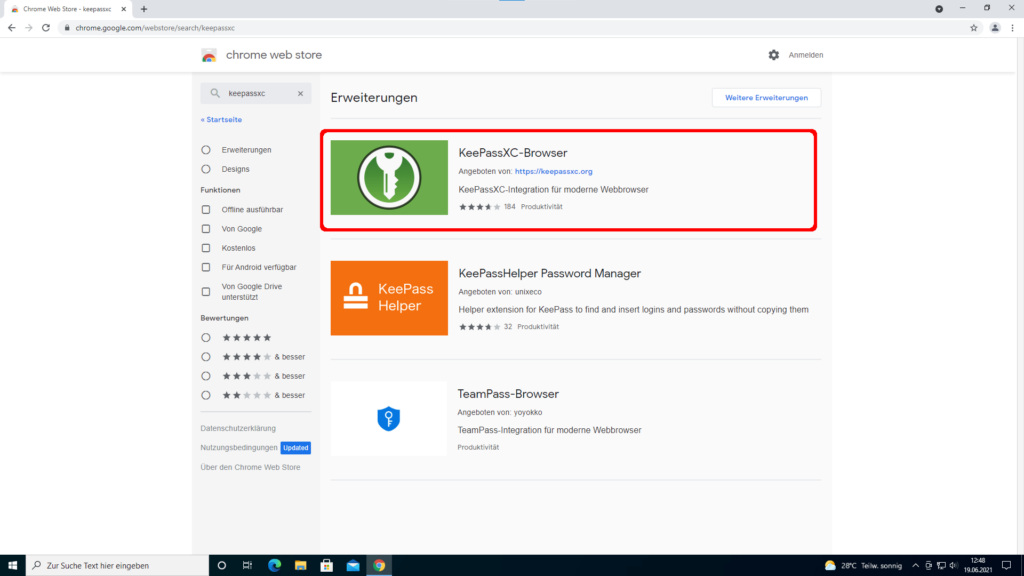This screenshot has width=1024, height=576.
Task: Open Microsoft Store from the taskbar
Action: [x=327, y=566]
